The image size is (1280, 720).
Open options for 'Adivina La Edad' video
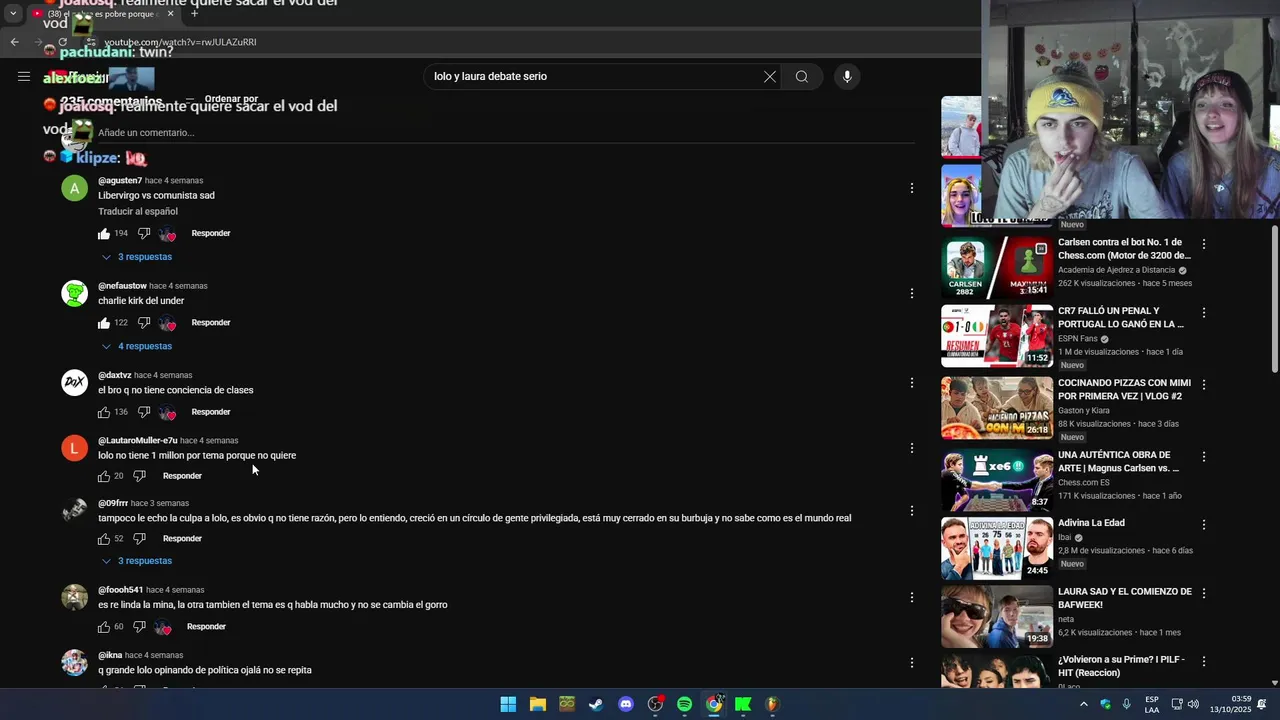pyautogui.click(x=1204, y=525)
